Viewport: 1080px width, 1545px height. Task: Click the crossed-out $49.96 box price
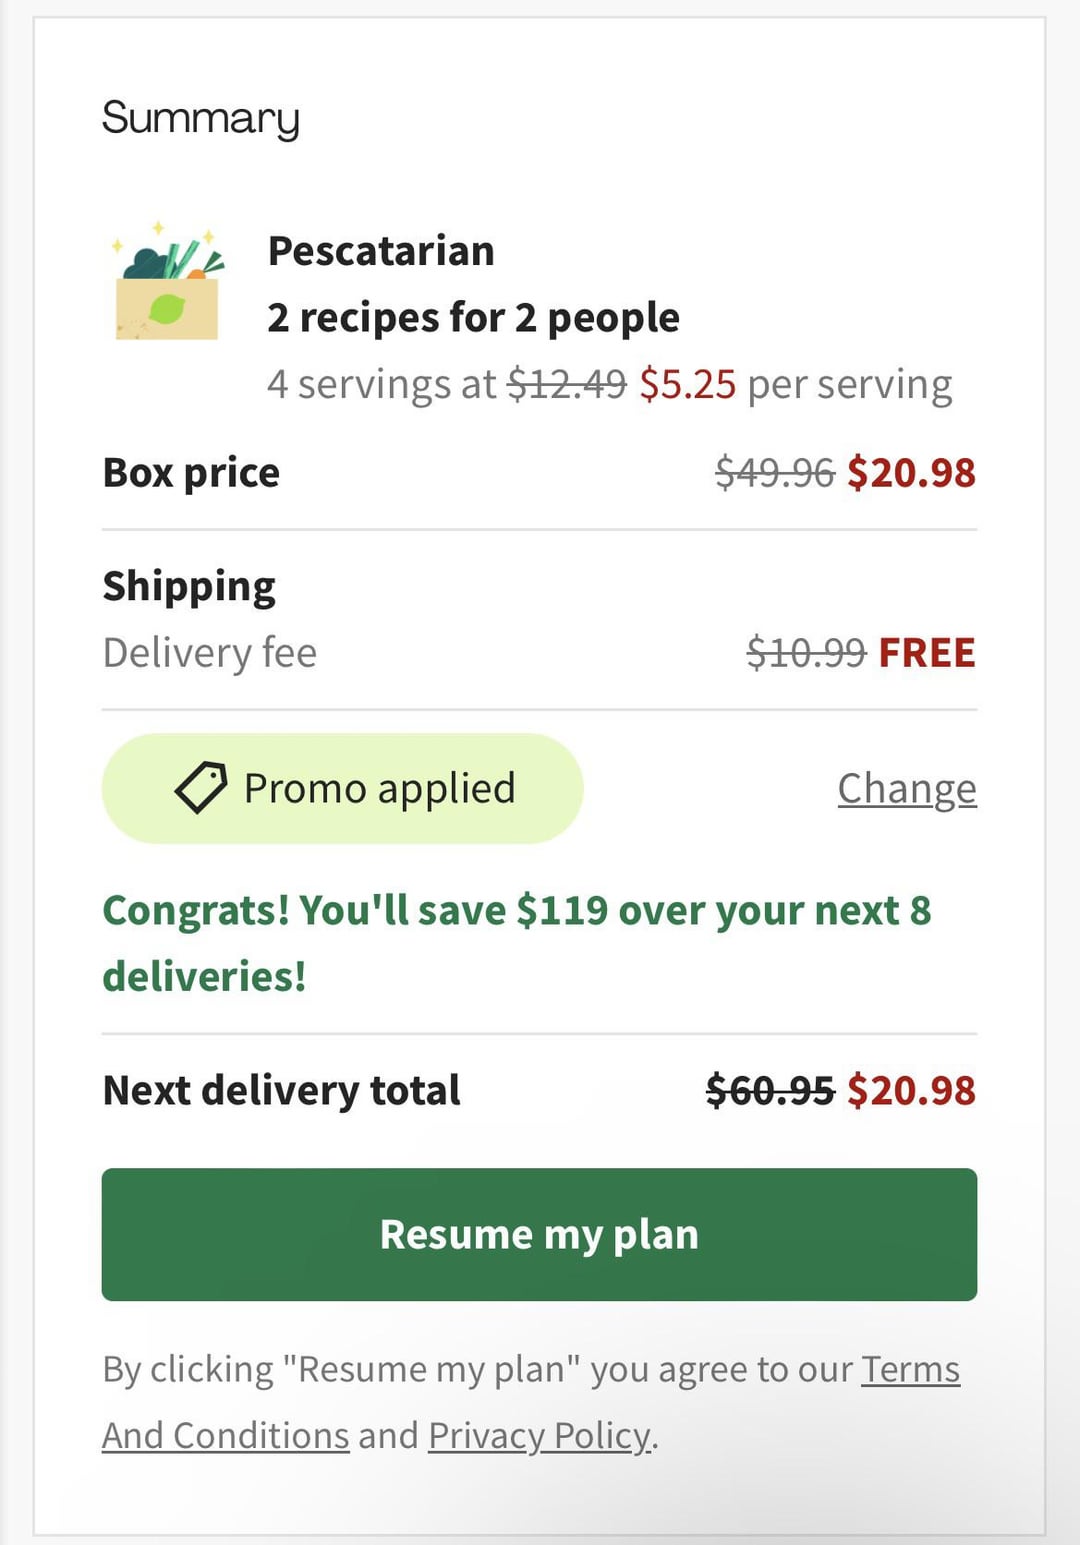[774, 473]
